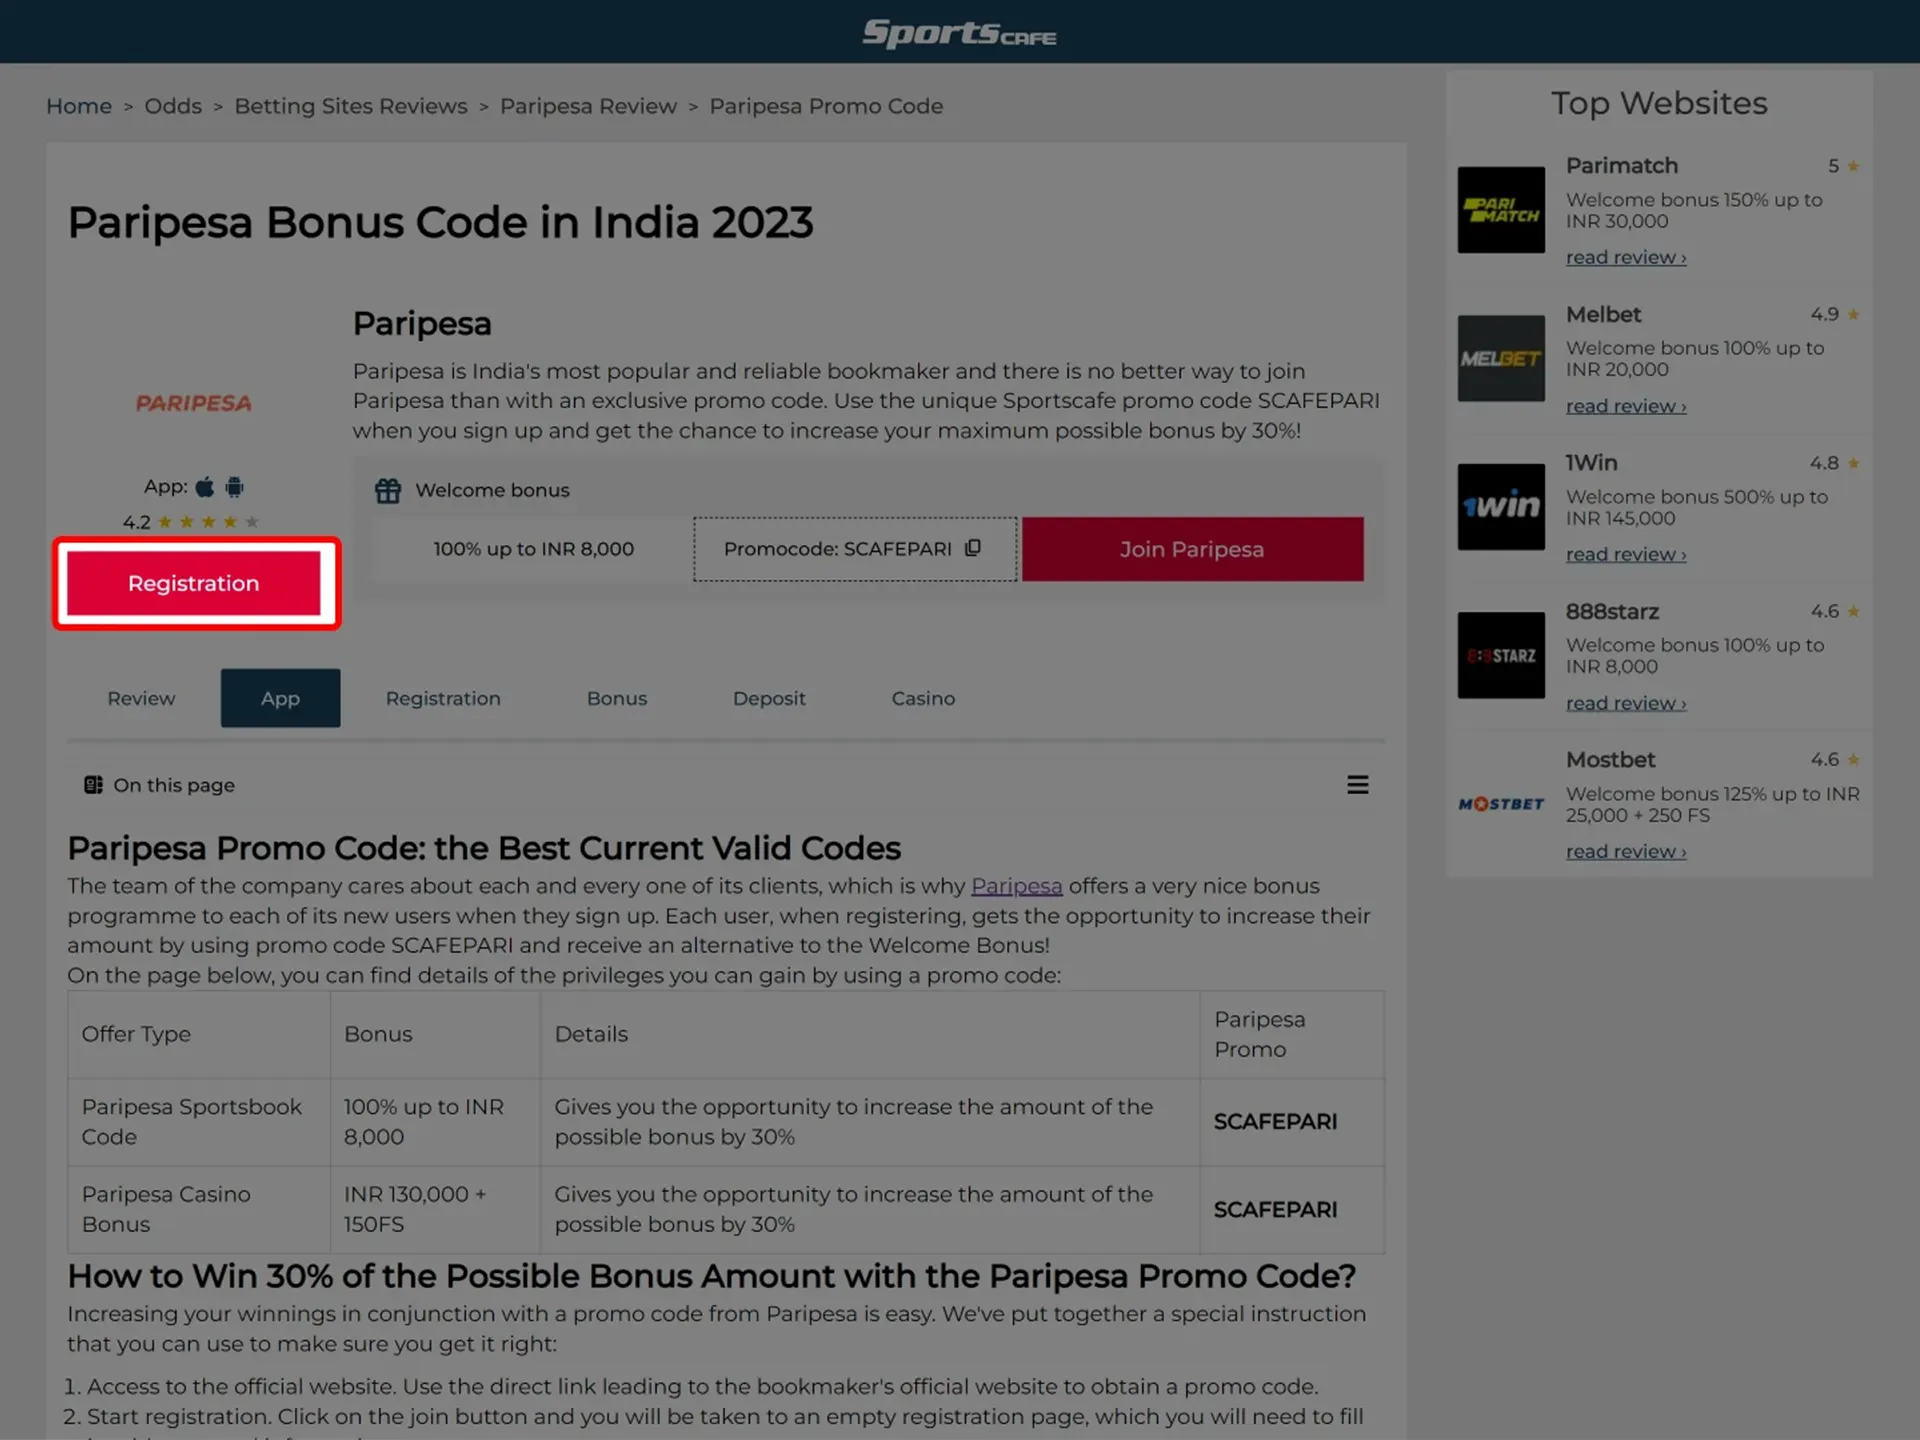
Task: Click the On this page book icon
Action: coord(93,785)
